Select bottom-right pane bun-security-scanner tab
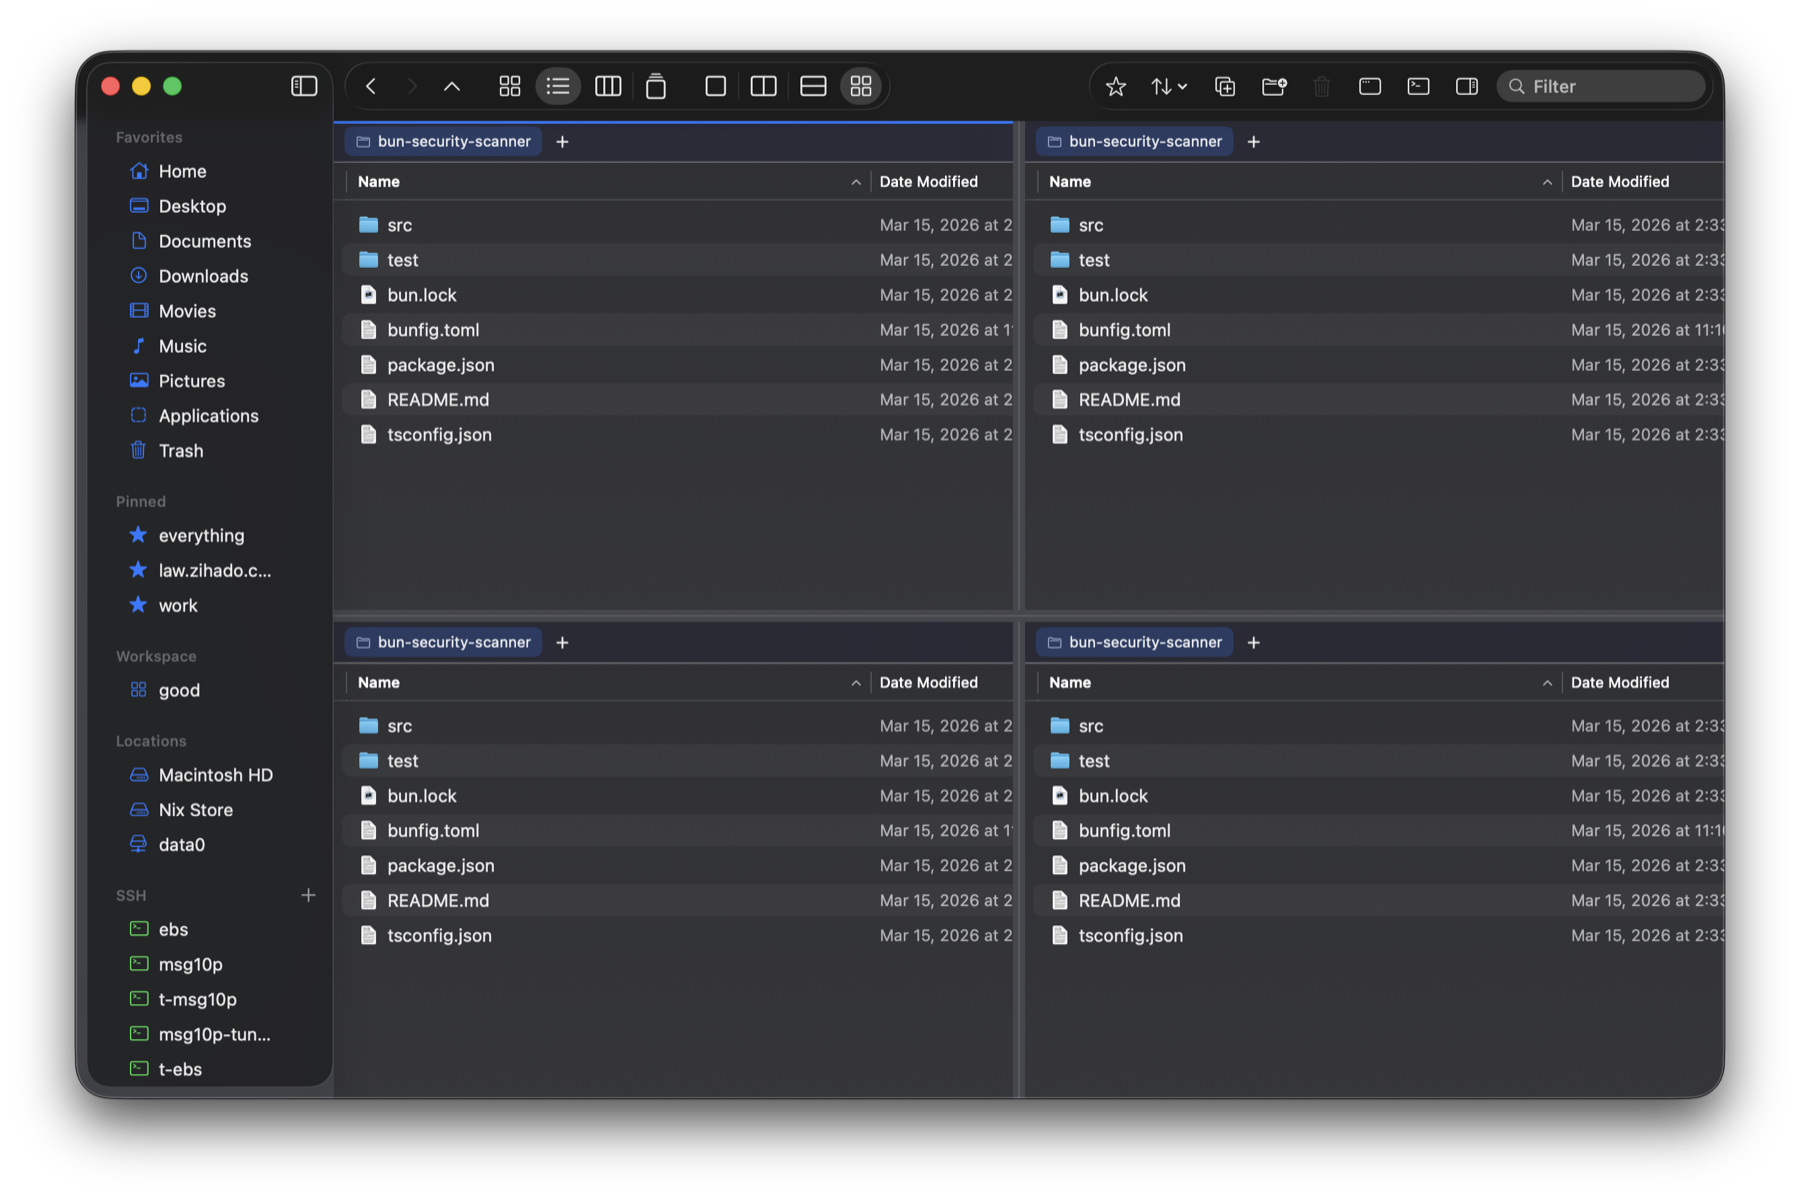This screenshot has height=1198, width=1800. (x=1134, y=642)
